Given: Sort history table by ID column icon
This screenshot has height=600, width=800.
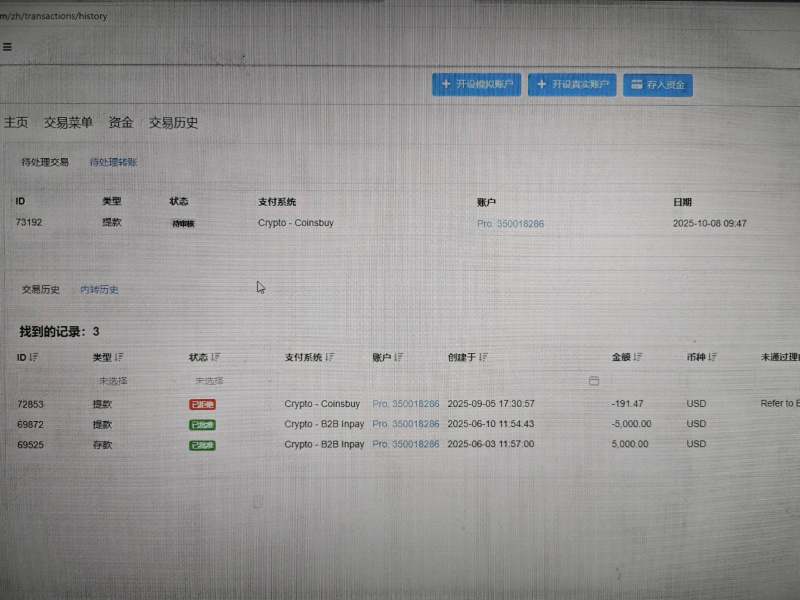Looking at the screenshot, I should point(34,357).
